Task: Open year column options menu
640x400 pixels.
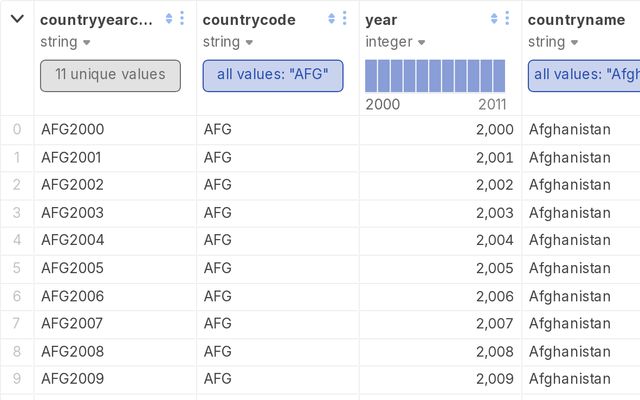Action: [507, 19]
